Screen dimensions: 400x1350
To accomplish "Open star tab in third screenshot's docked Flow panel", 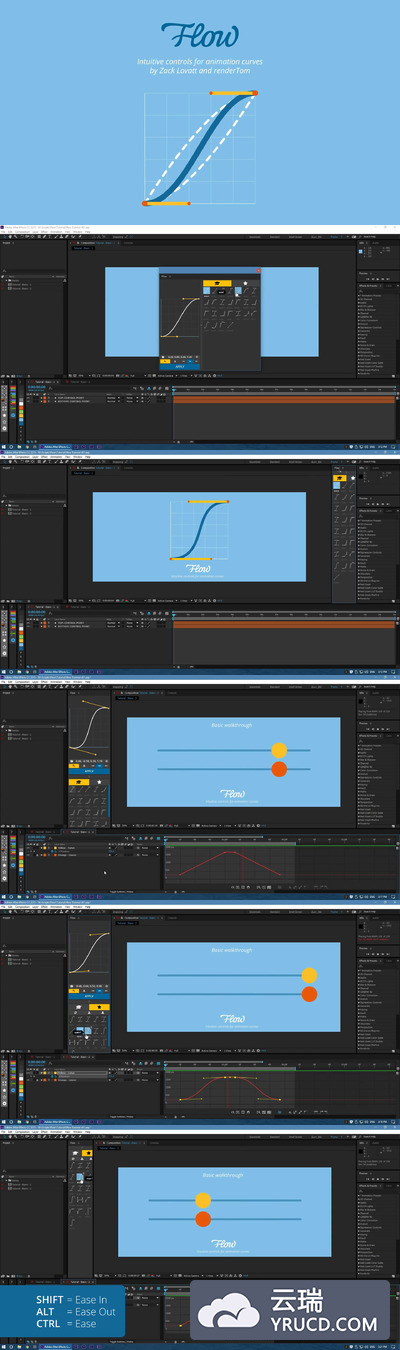I will pos(99,782).
